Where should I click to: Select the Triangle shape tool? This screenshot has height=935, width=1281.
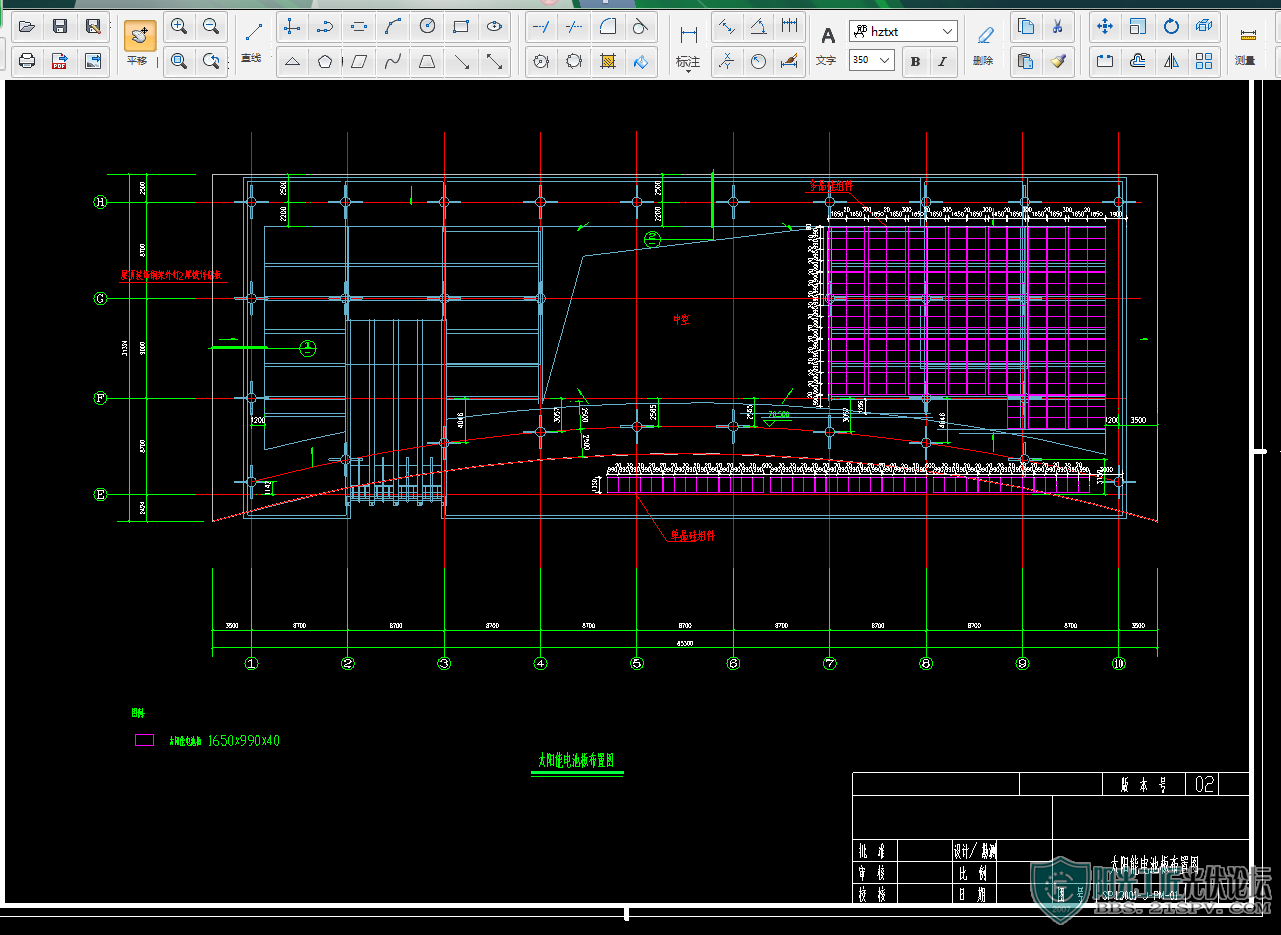[x=292, y=61]
